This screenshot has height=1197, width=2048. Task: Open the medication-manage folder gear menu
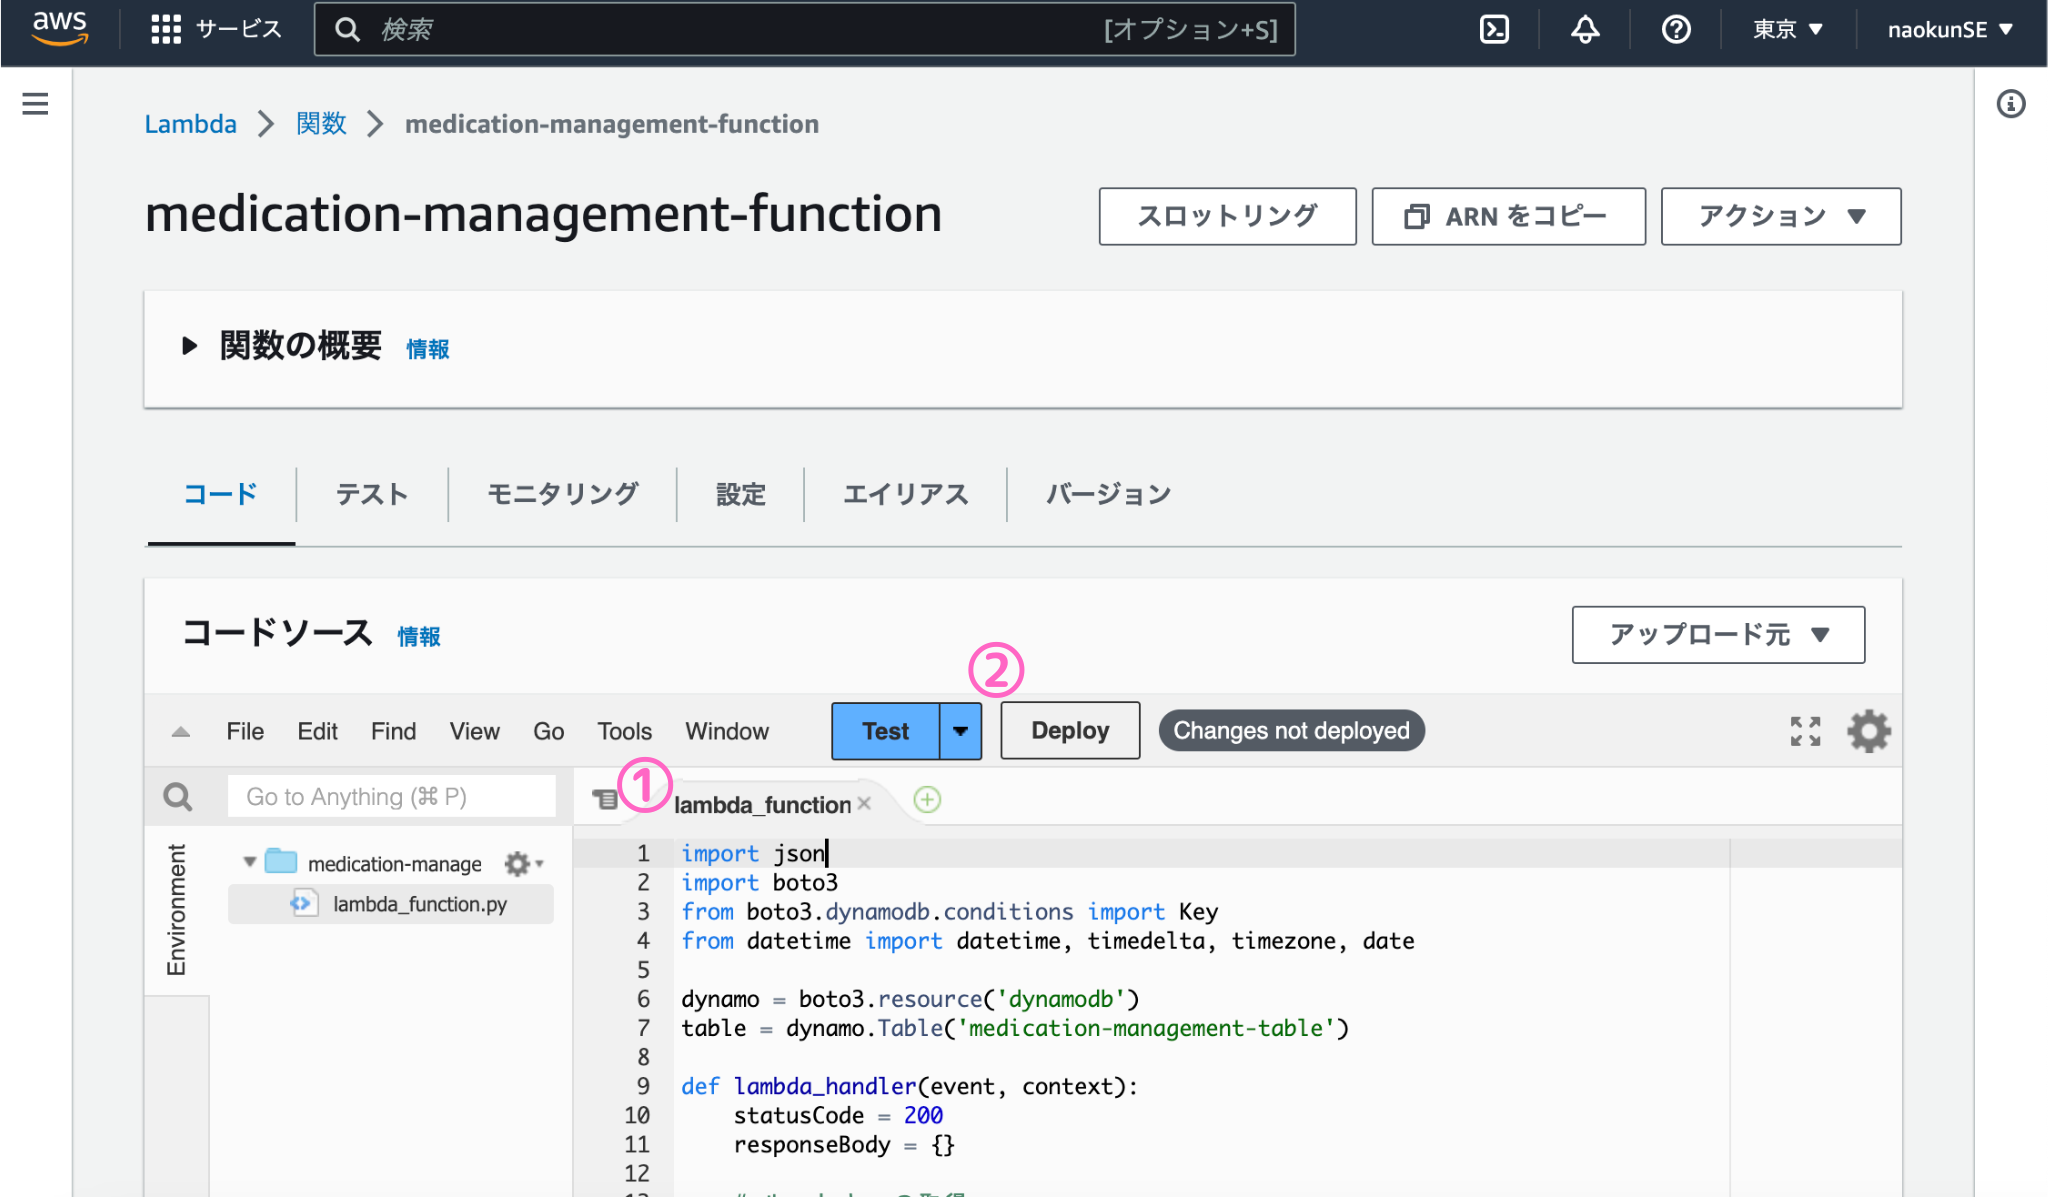523,863
